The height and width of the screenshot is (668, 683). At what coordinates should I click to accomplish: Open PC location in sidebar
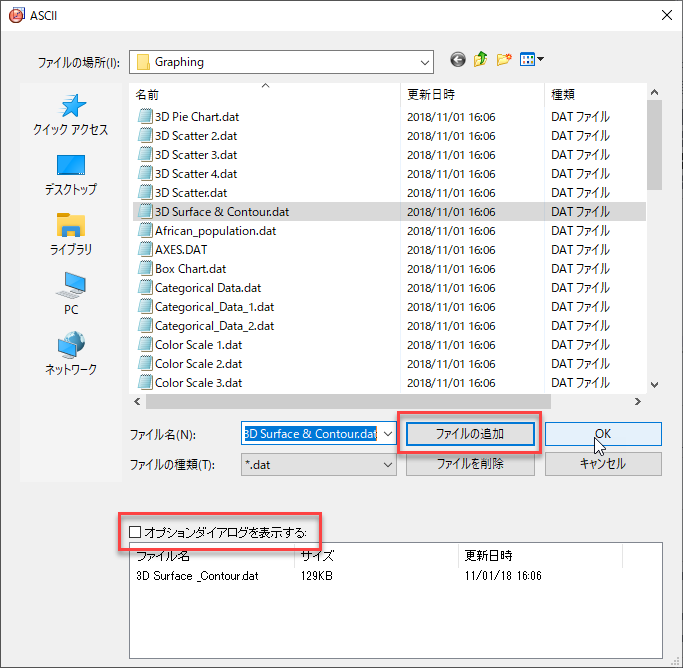click(x=71, y=294)
